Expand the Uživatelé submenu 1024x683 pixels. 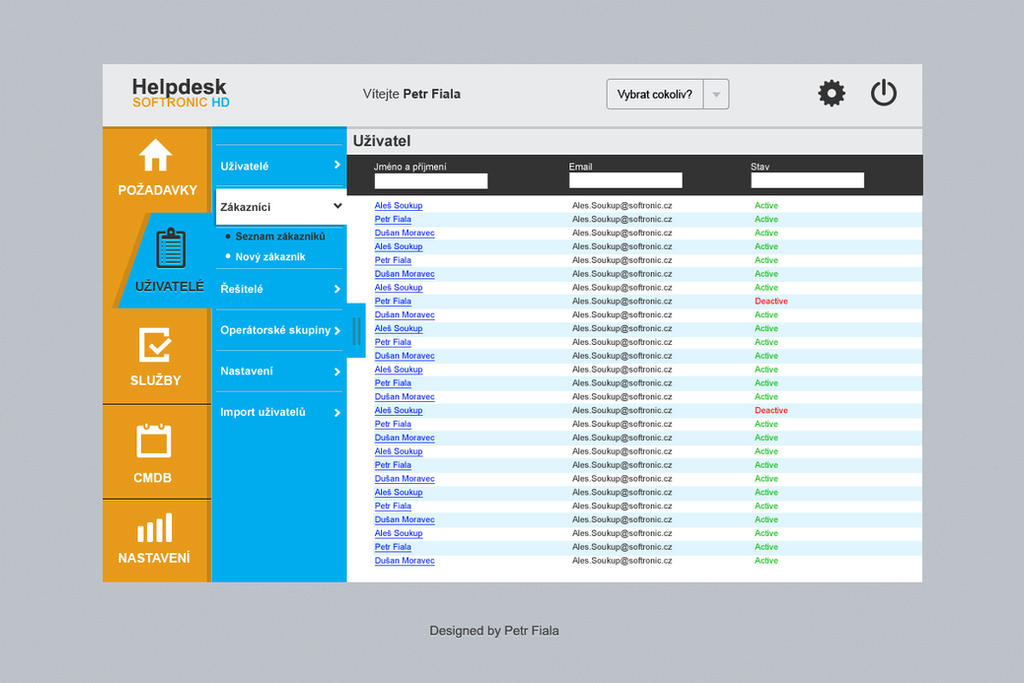(x=280, y=166)
